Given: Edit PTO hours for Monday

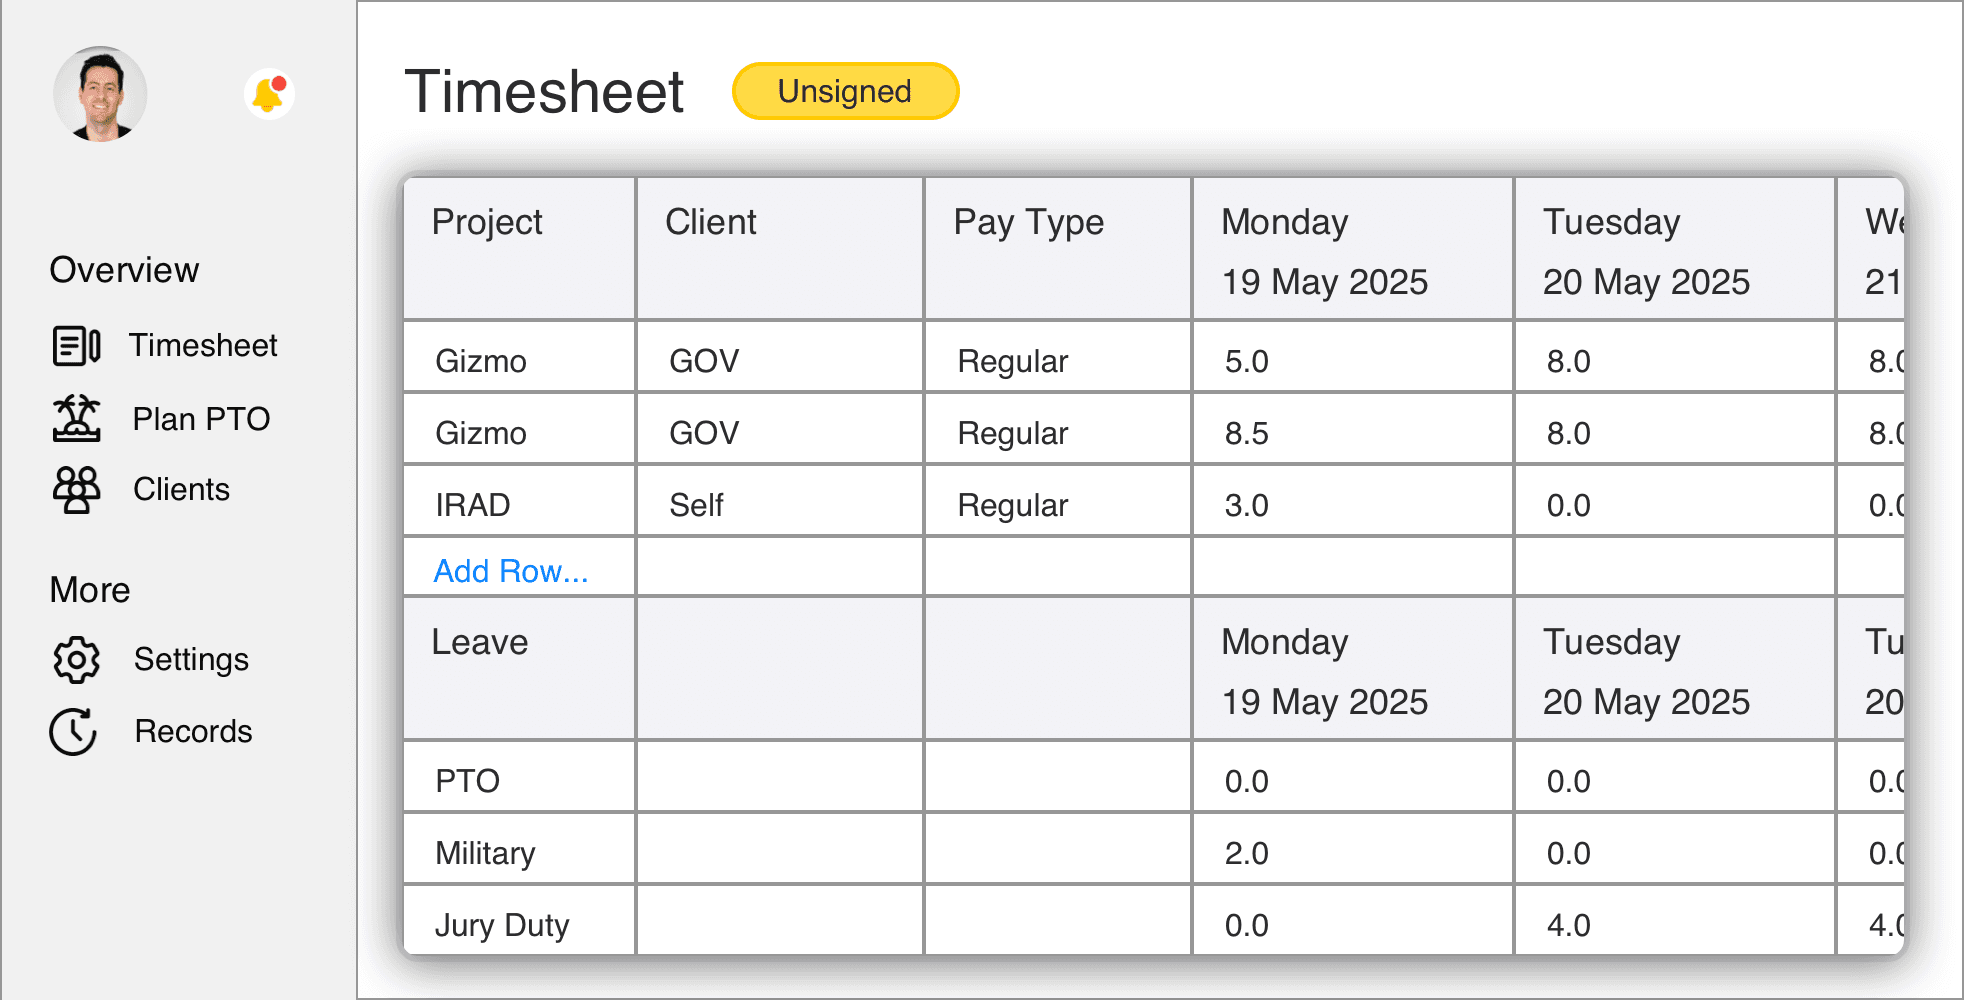Looking at the screenshot, I should click(1351, 781).
